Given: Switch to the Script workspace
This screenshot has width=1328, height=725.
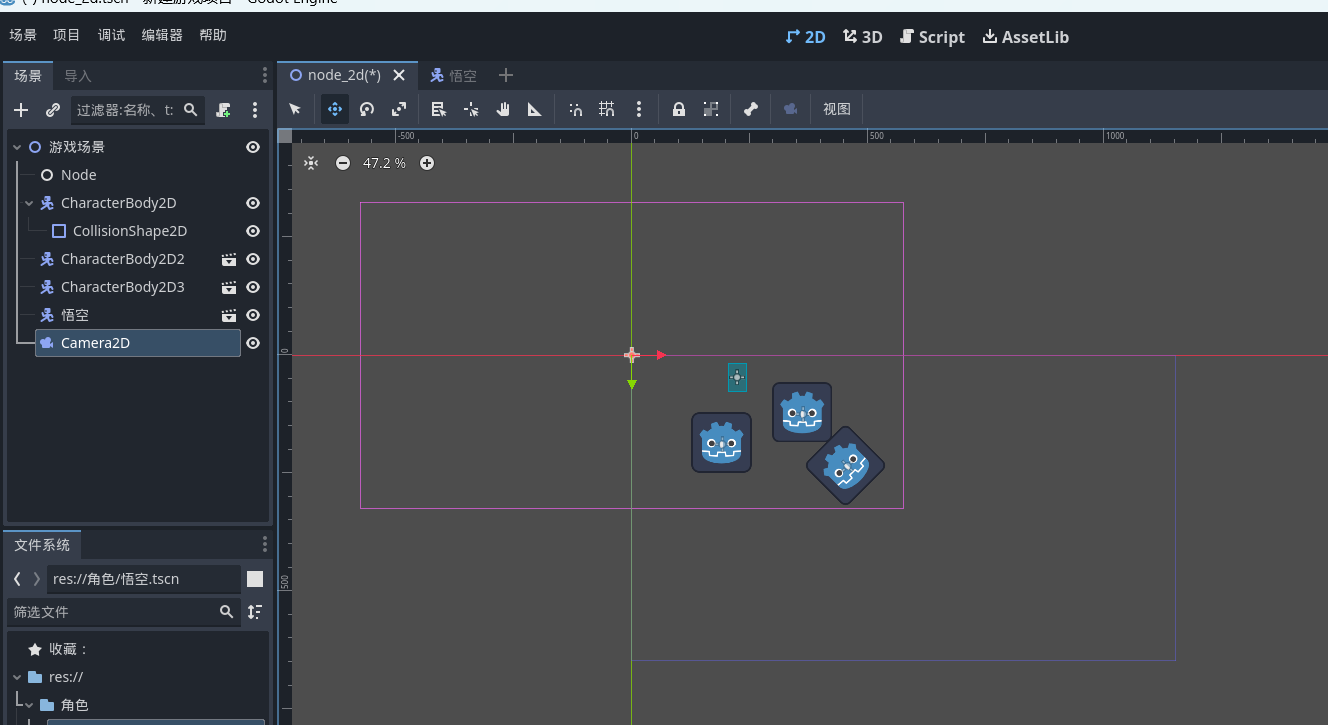Looking at the screenshot, I should click(x=932, y=37).
